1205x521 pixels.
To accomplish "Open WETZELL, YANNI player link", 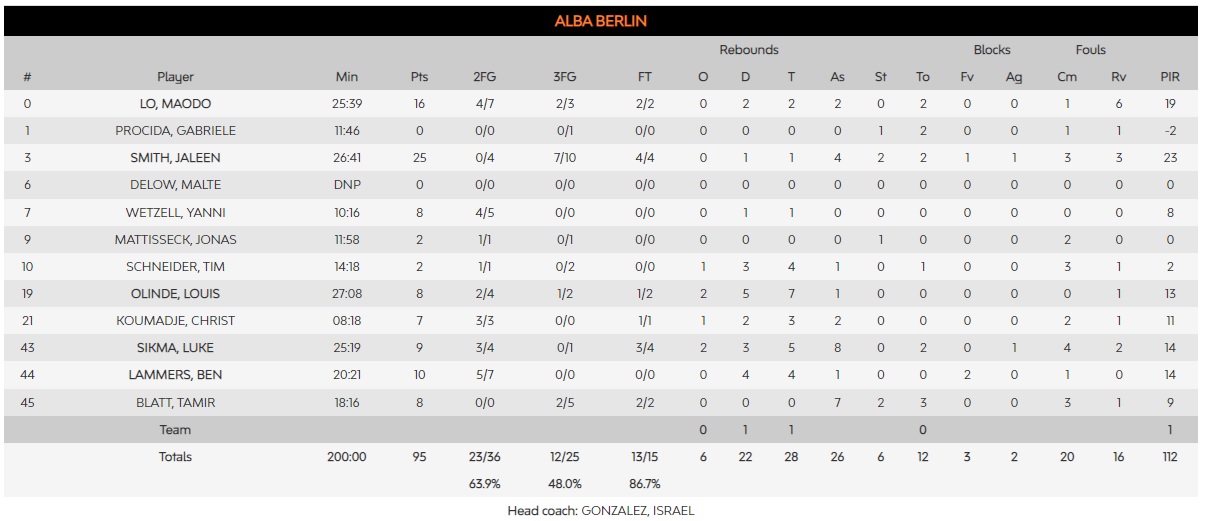I will point(175,212).
